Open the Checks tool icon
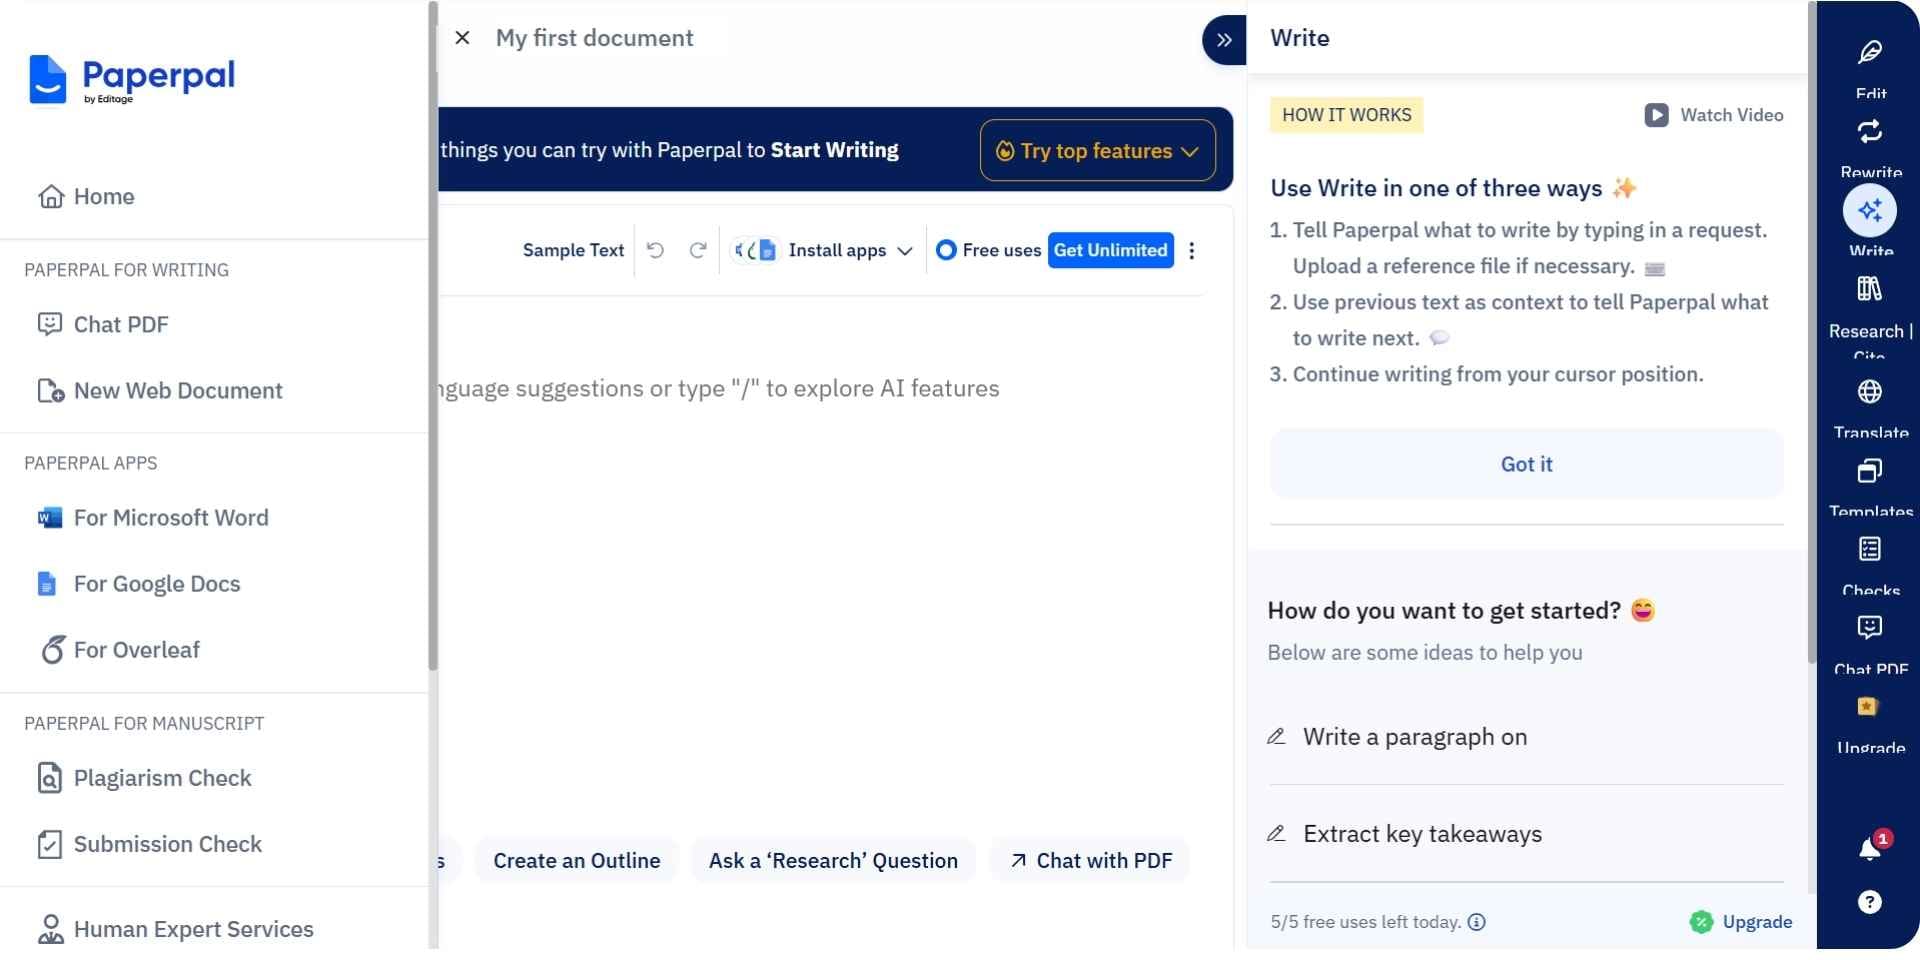 [1869, 550]
